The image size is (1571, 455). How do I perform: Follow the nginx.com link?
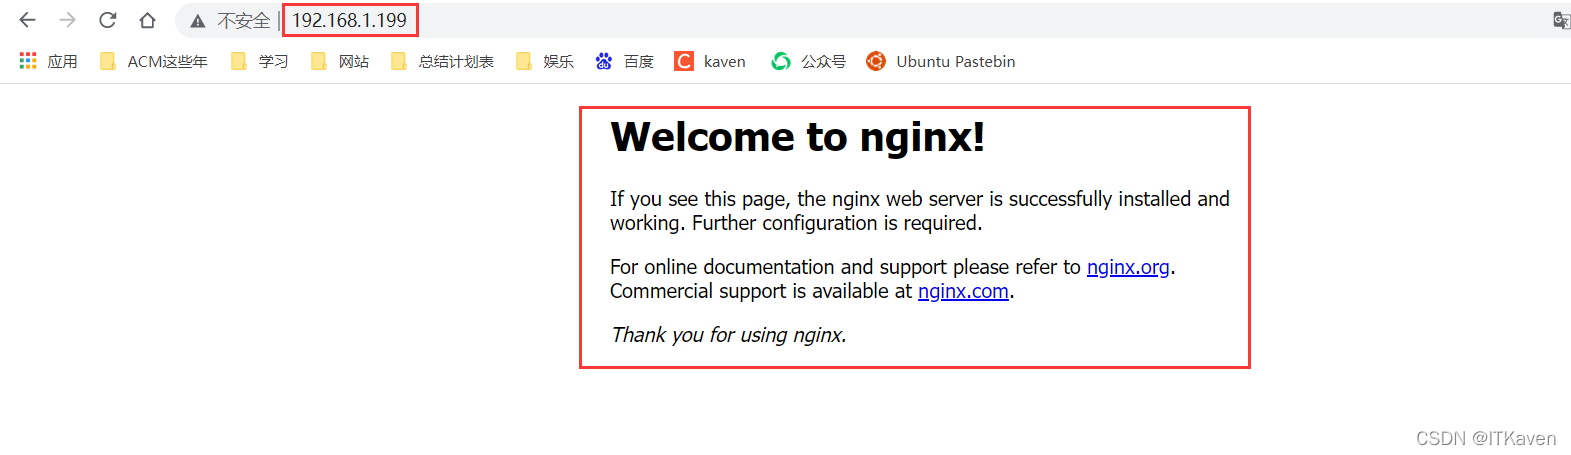pyautogui.click(x=963, y=291)
